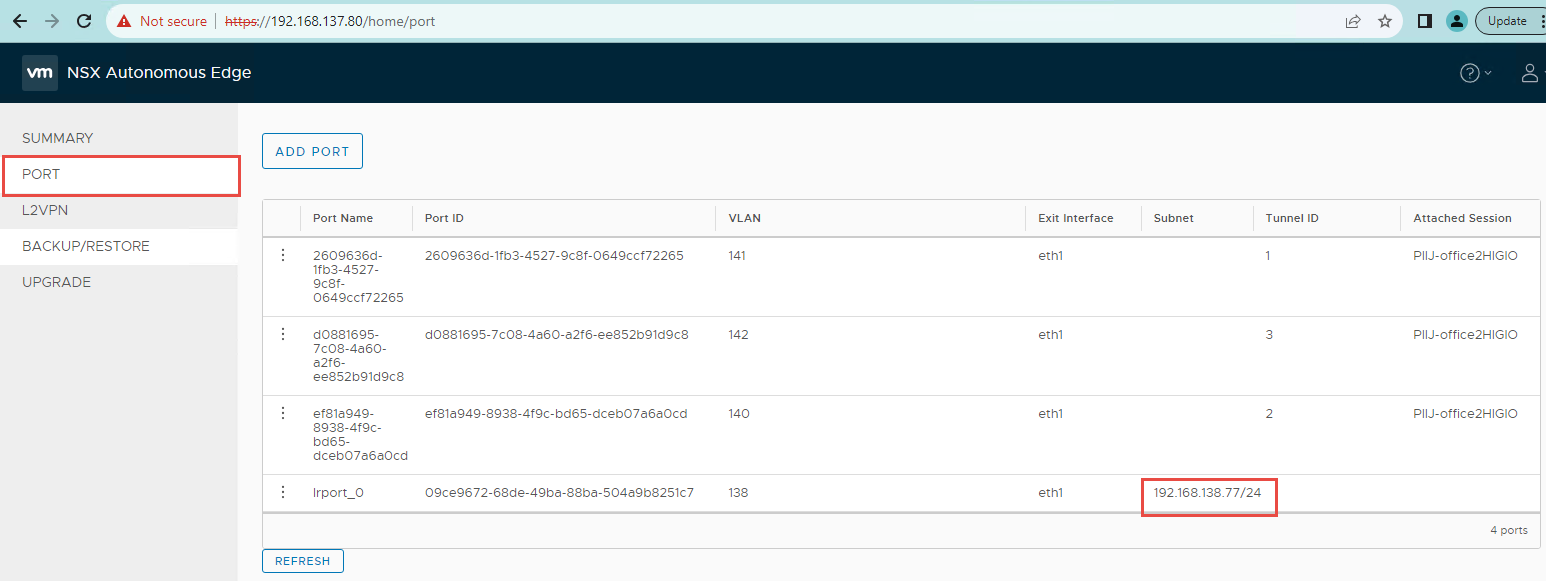Viewport: 1546px width, 581px height.
Task: Click the VMware vm logo
Action: 40,73
